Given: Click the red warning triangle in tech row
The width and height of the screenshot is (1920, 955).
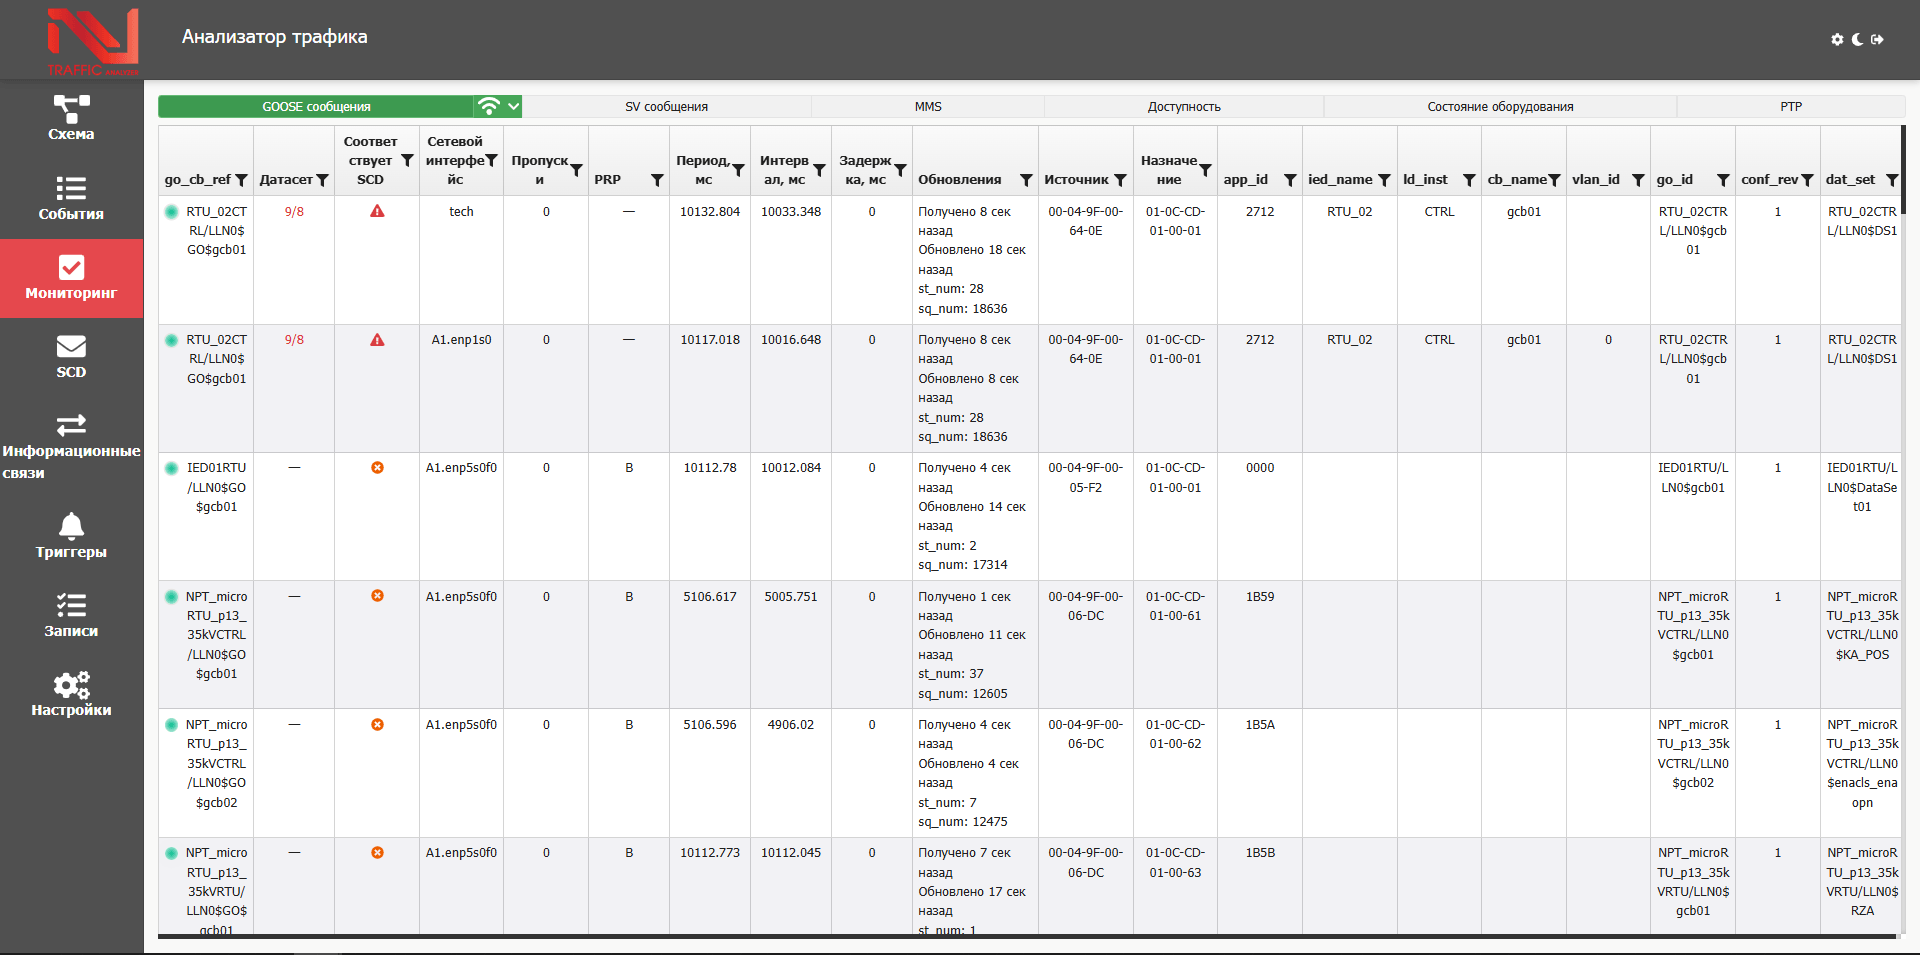Looking at the screenshot, I should click(377, 211).
